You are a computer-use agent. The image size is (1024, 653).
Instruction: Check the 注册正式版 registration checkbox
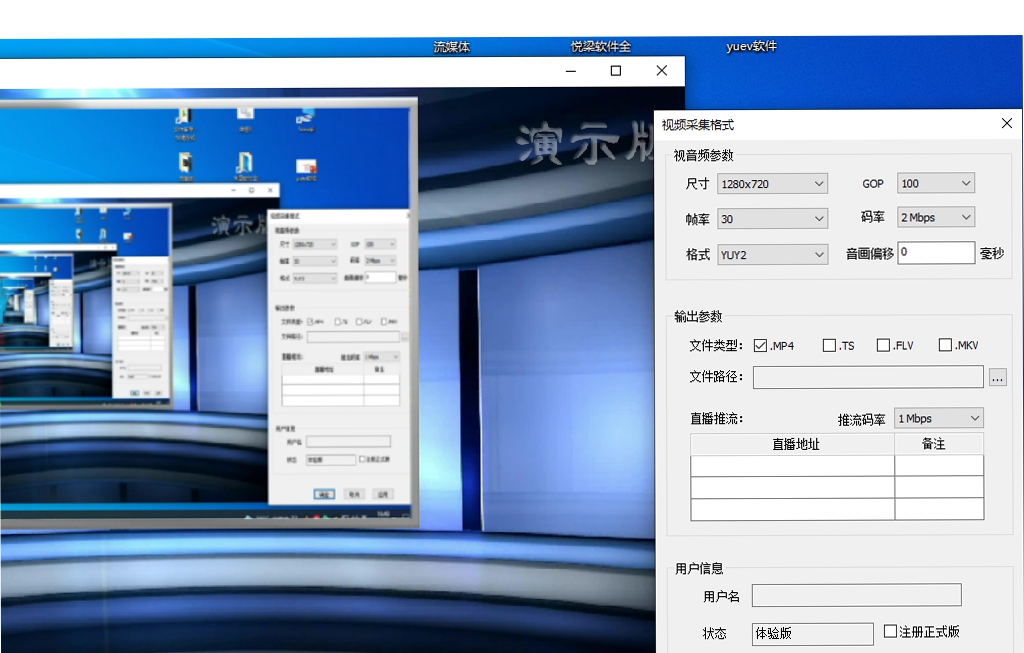890,631
